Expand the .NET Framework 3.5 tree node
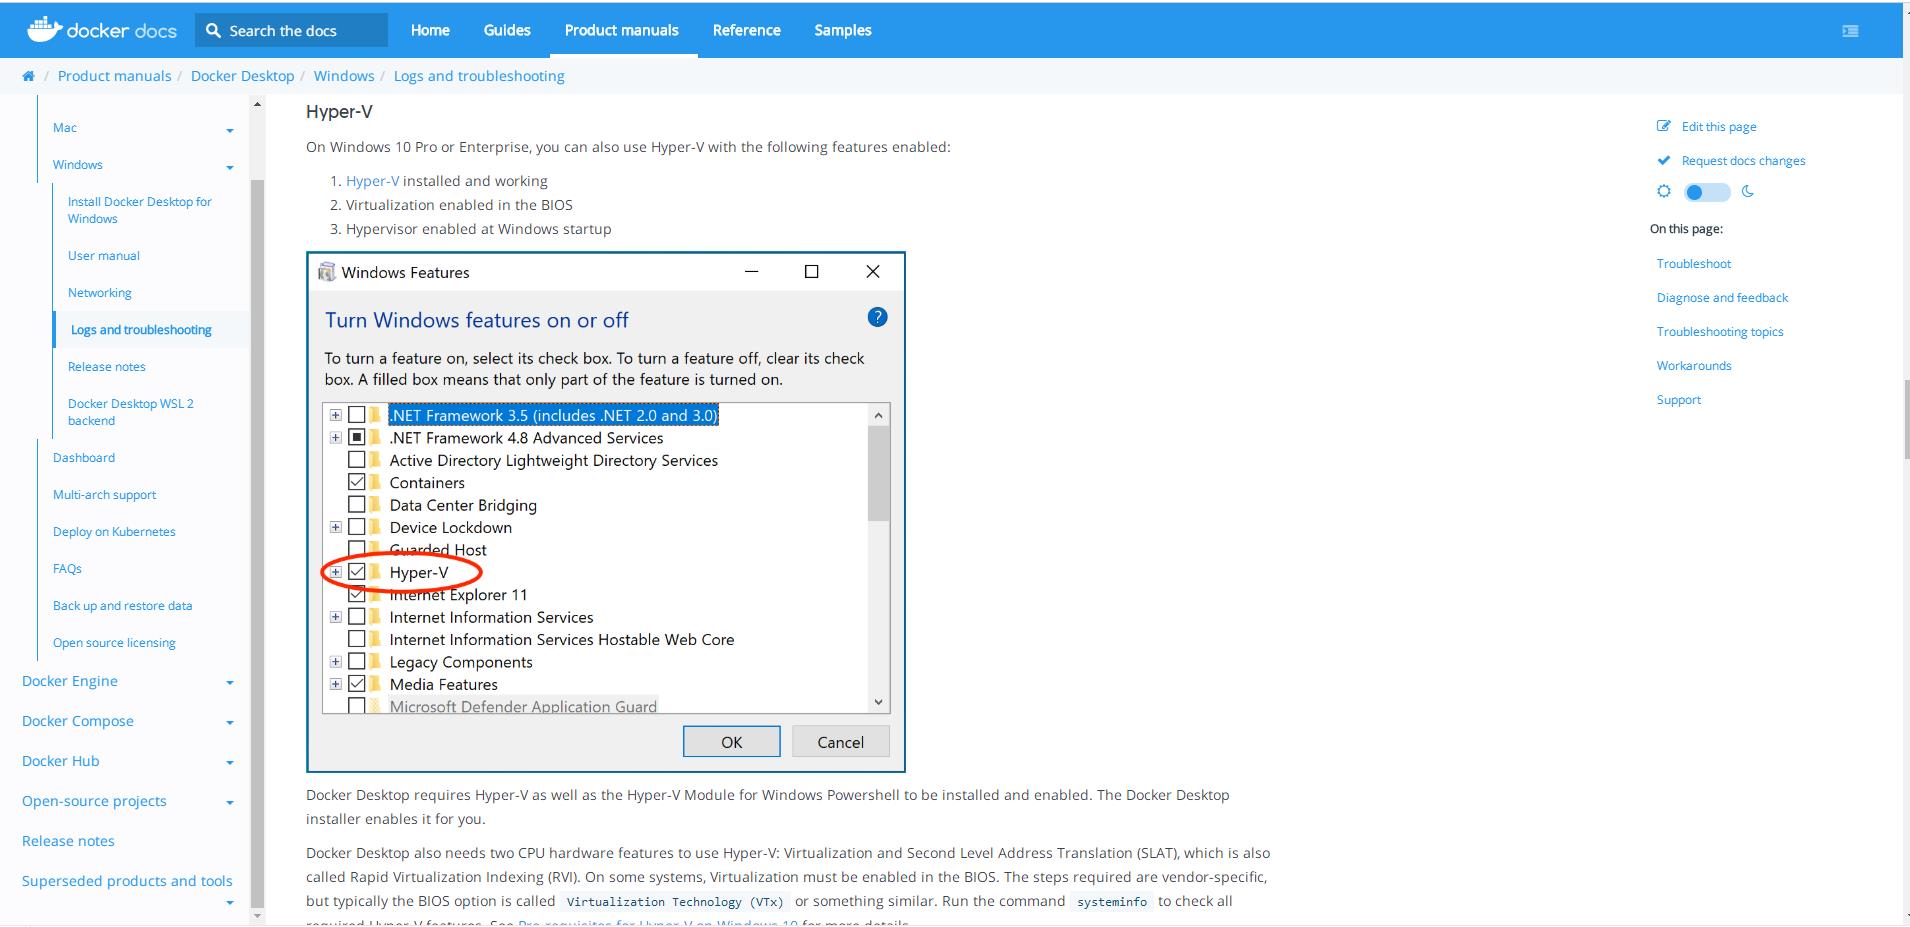The height and width of the screenshot is (927, 1910). click(x=336, y=415)
